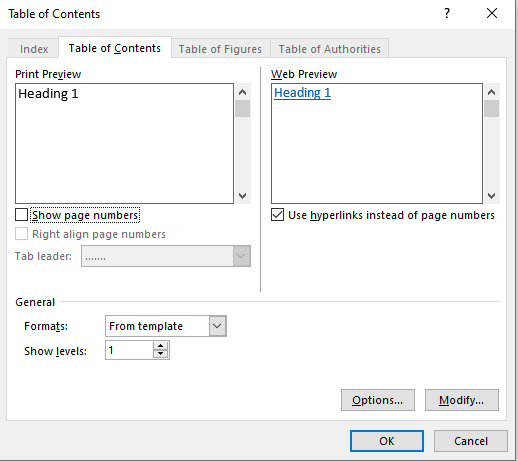Screen dimensions: 518x461
Task: Open the Modify... button
Action: [462, 400]
